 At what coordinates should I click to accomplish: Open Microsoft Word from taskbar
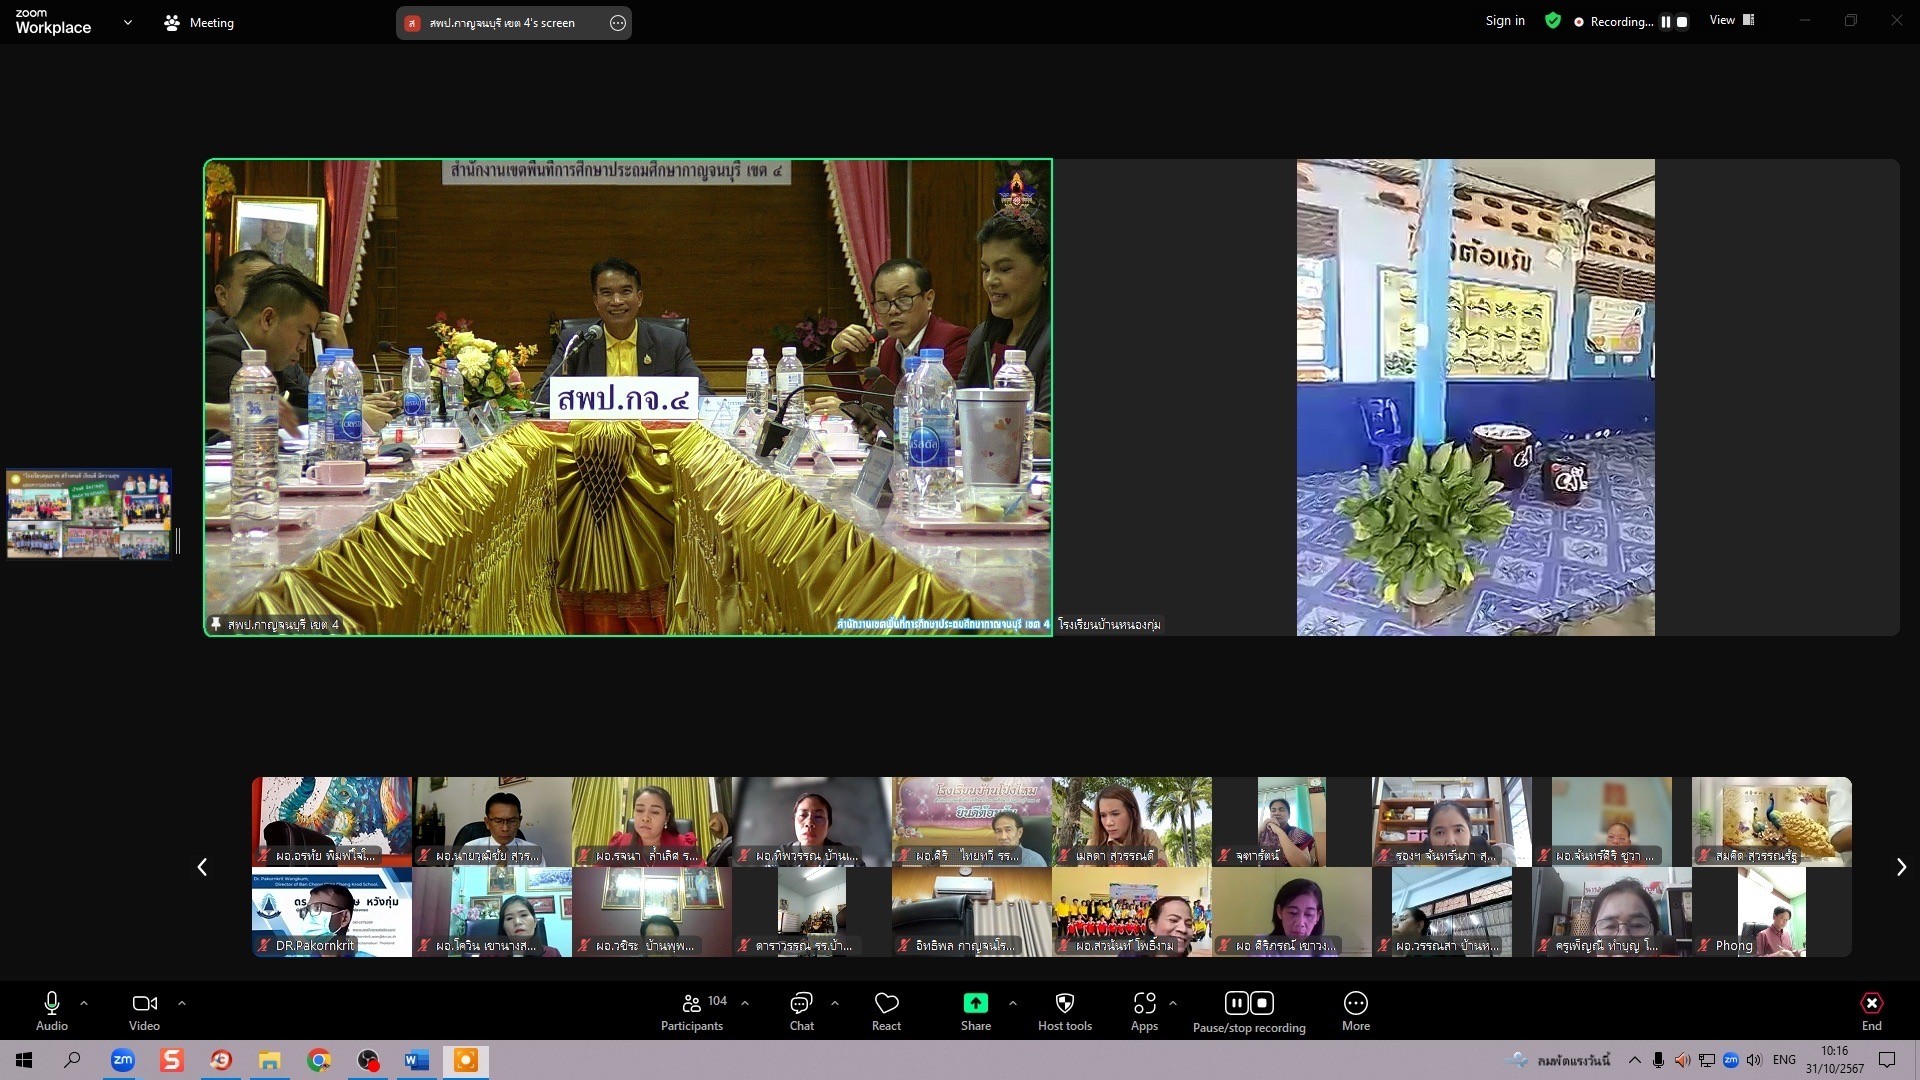click(417, 1060)
